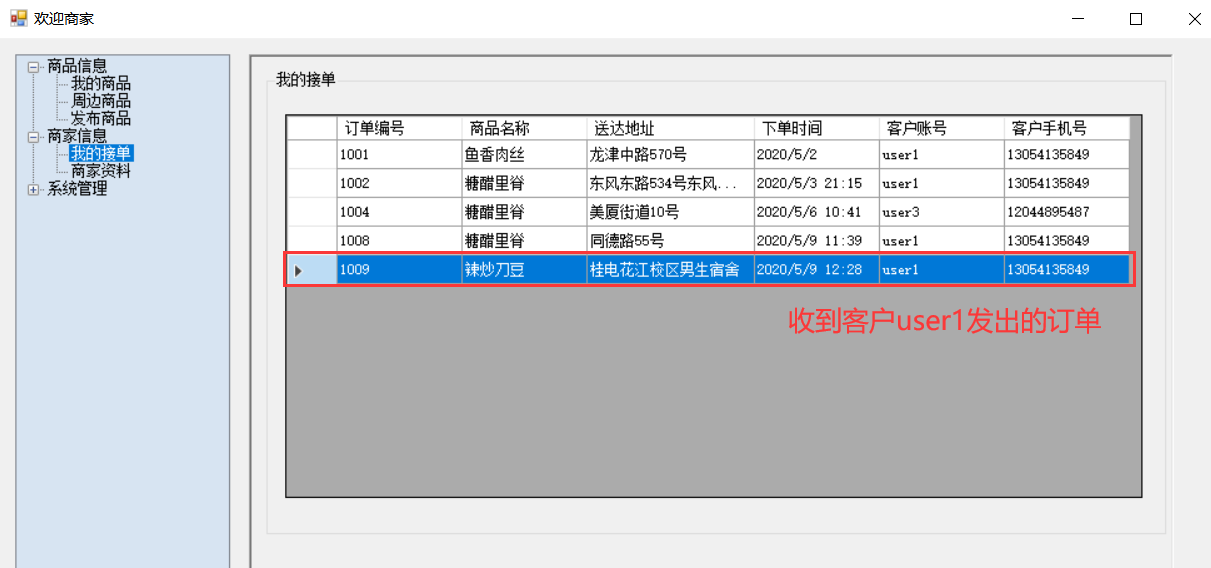Screen dimensions: 1211x568
Task: Click address cell 桂电花江校区男生宿舍
Action: pos(670,270)
